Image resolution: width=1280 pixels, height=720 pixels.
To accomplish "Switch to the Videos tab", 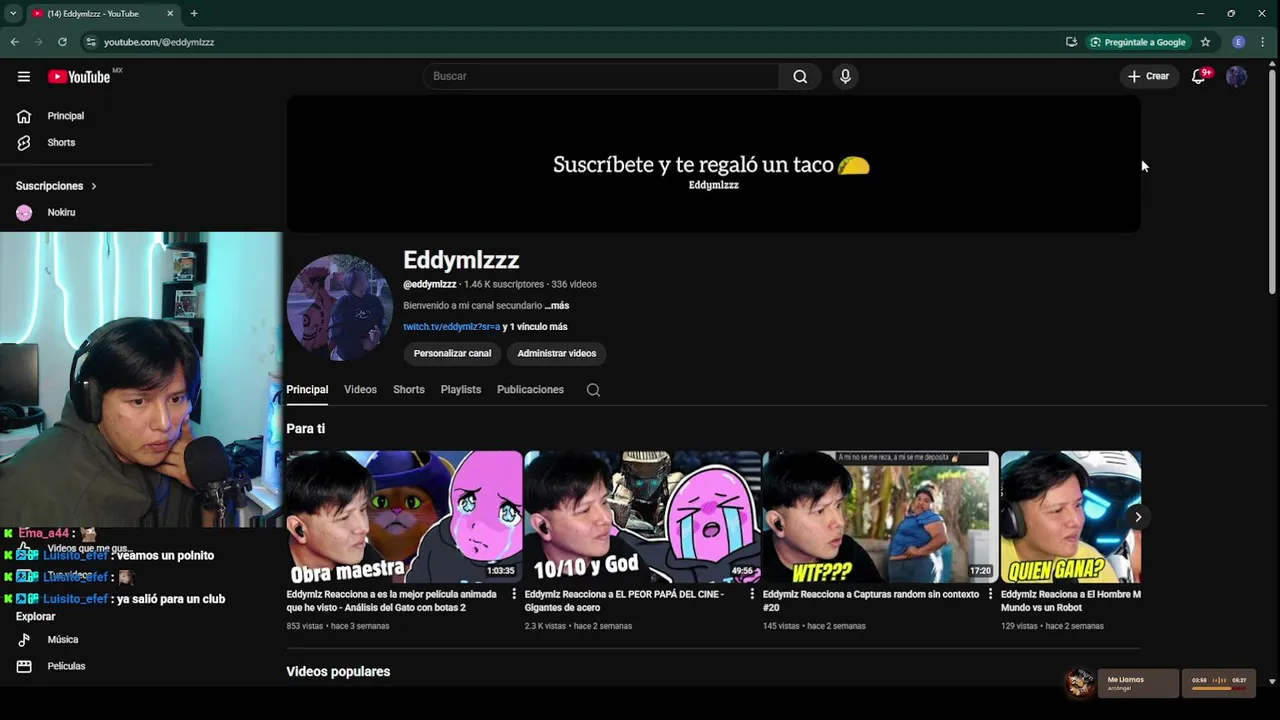I will [x=360, y=390].
